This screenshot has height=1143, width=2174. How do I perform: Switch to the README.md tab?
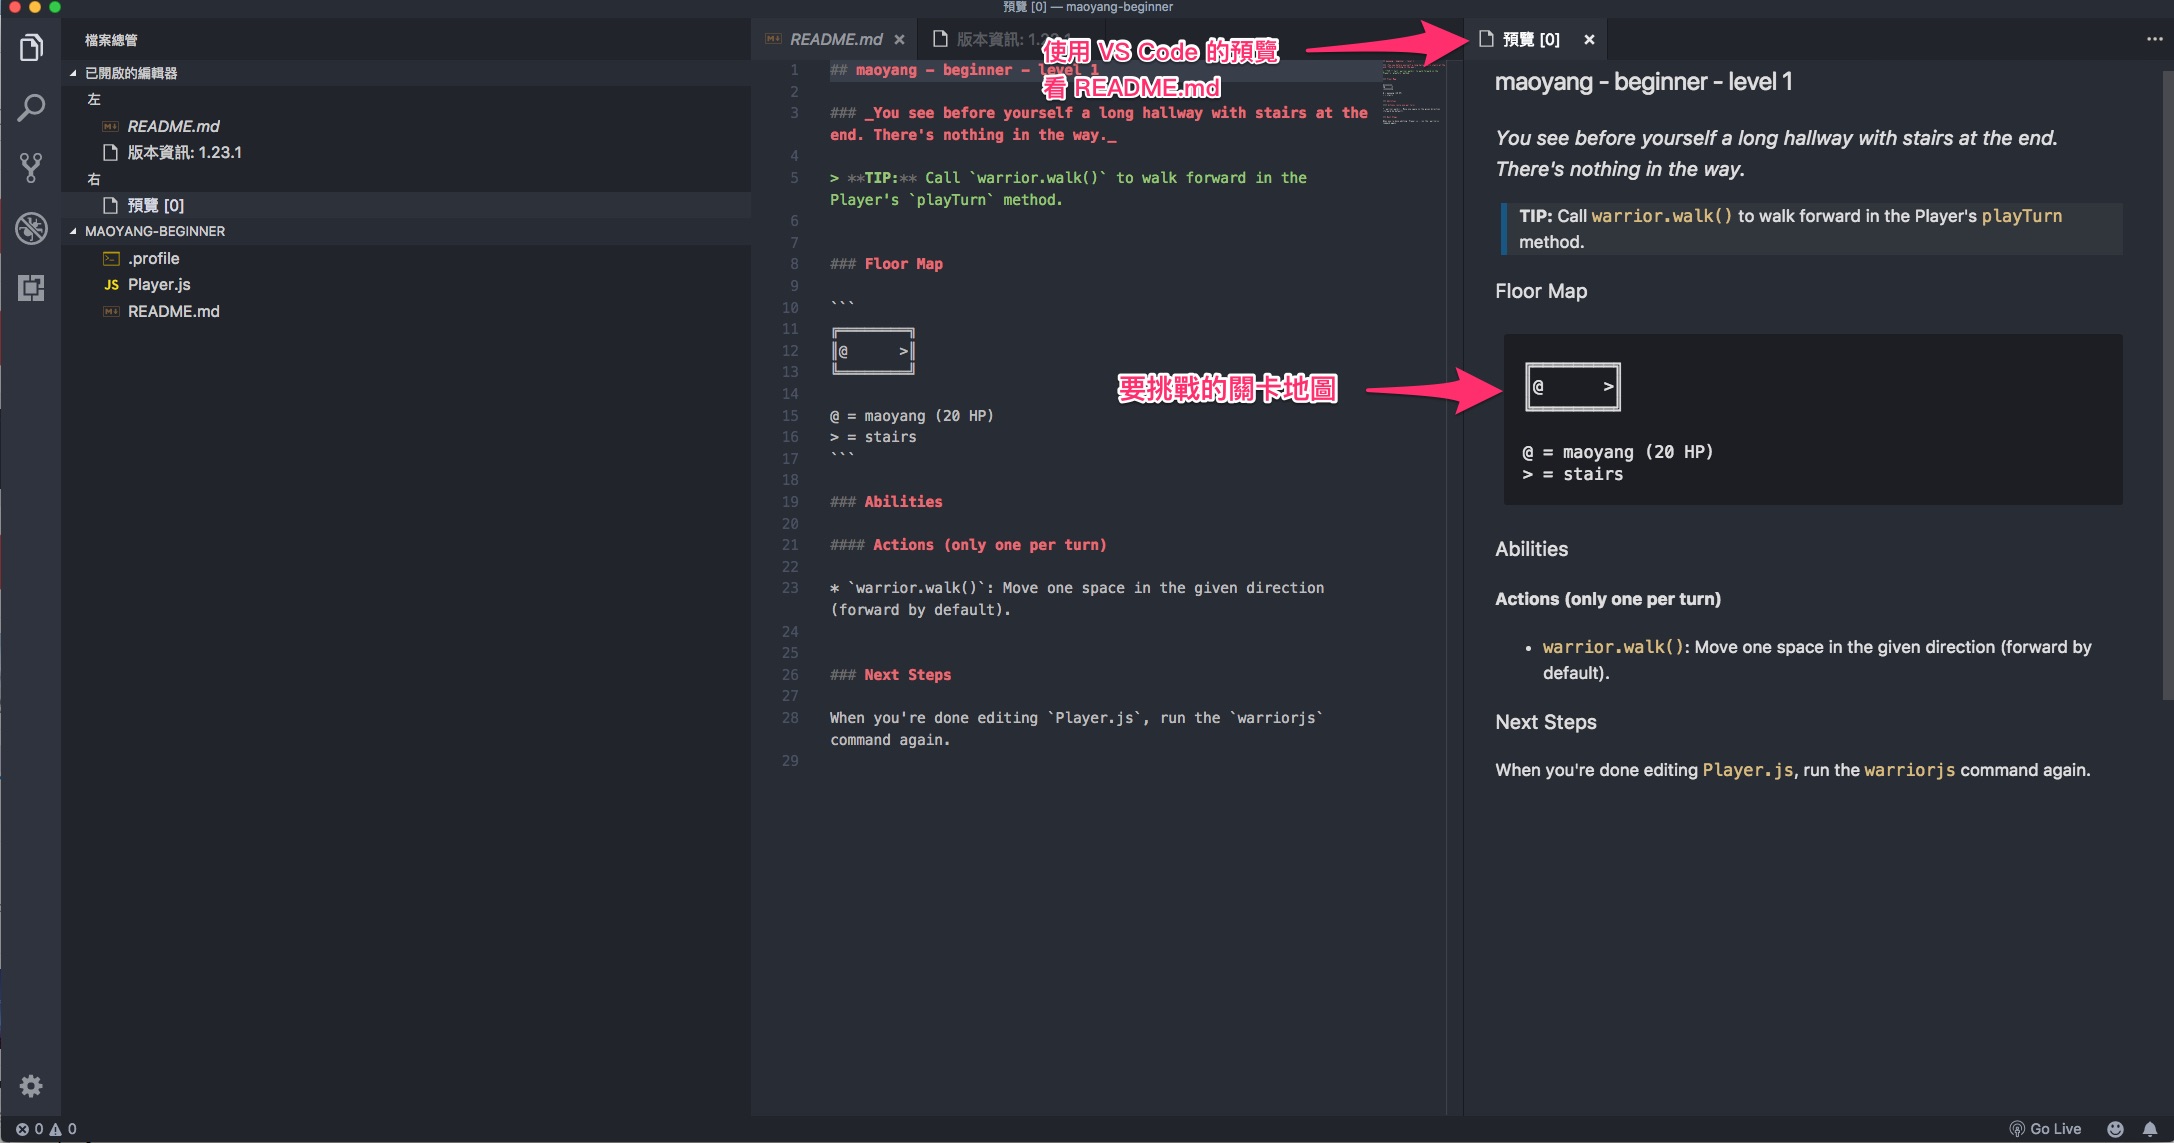tap(835, 39)
